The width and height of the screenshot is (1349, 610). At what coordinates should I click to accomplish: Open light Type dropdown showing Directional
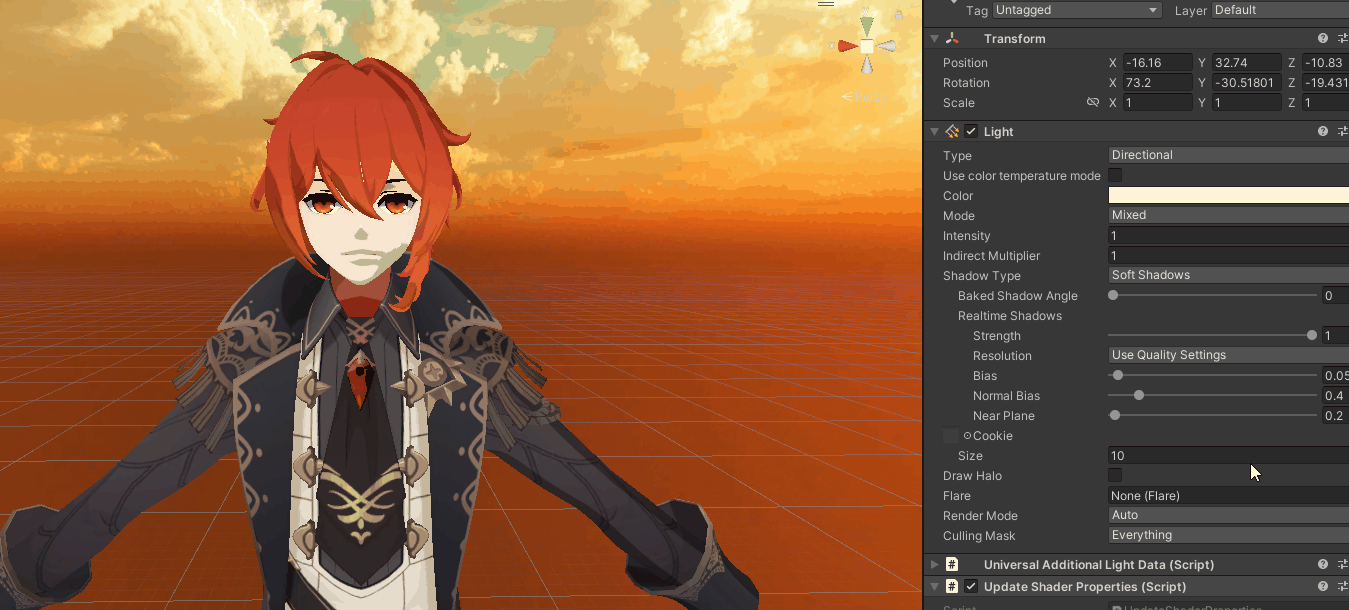pyautogui.click(x=1228, y=155)
